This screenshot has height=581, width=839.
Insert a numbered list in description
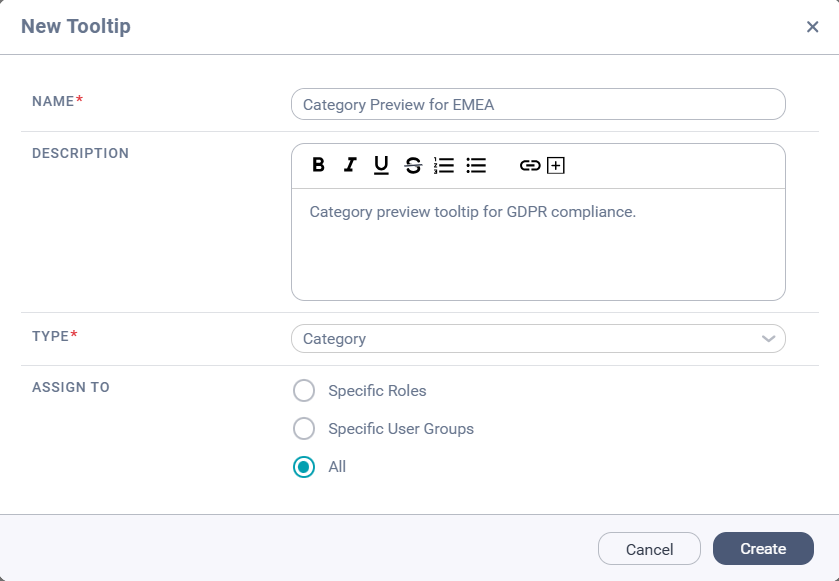point(444,165)
